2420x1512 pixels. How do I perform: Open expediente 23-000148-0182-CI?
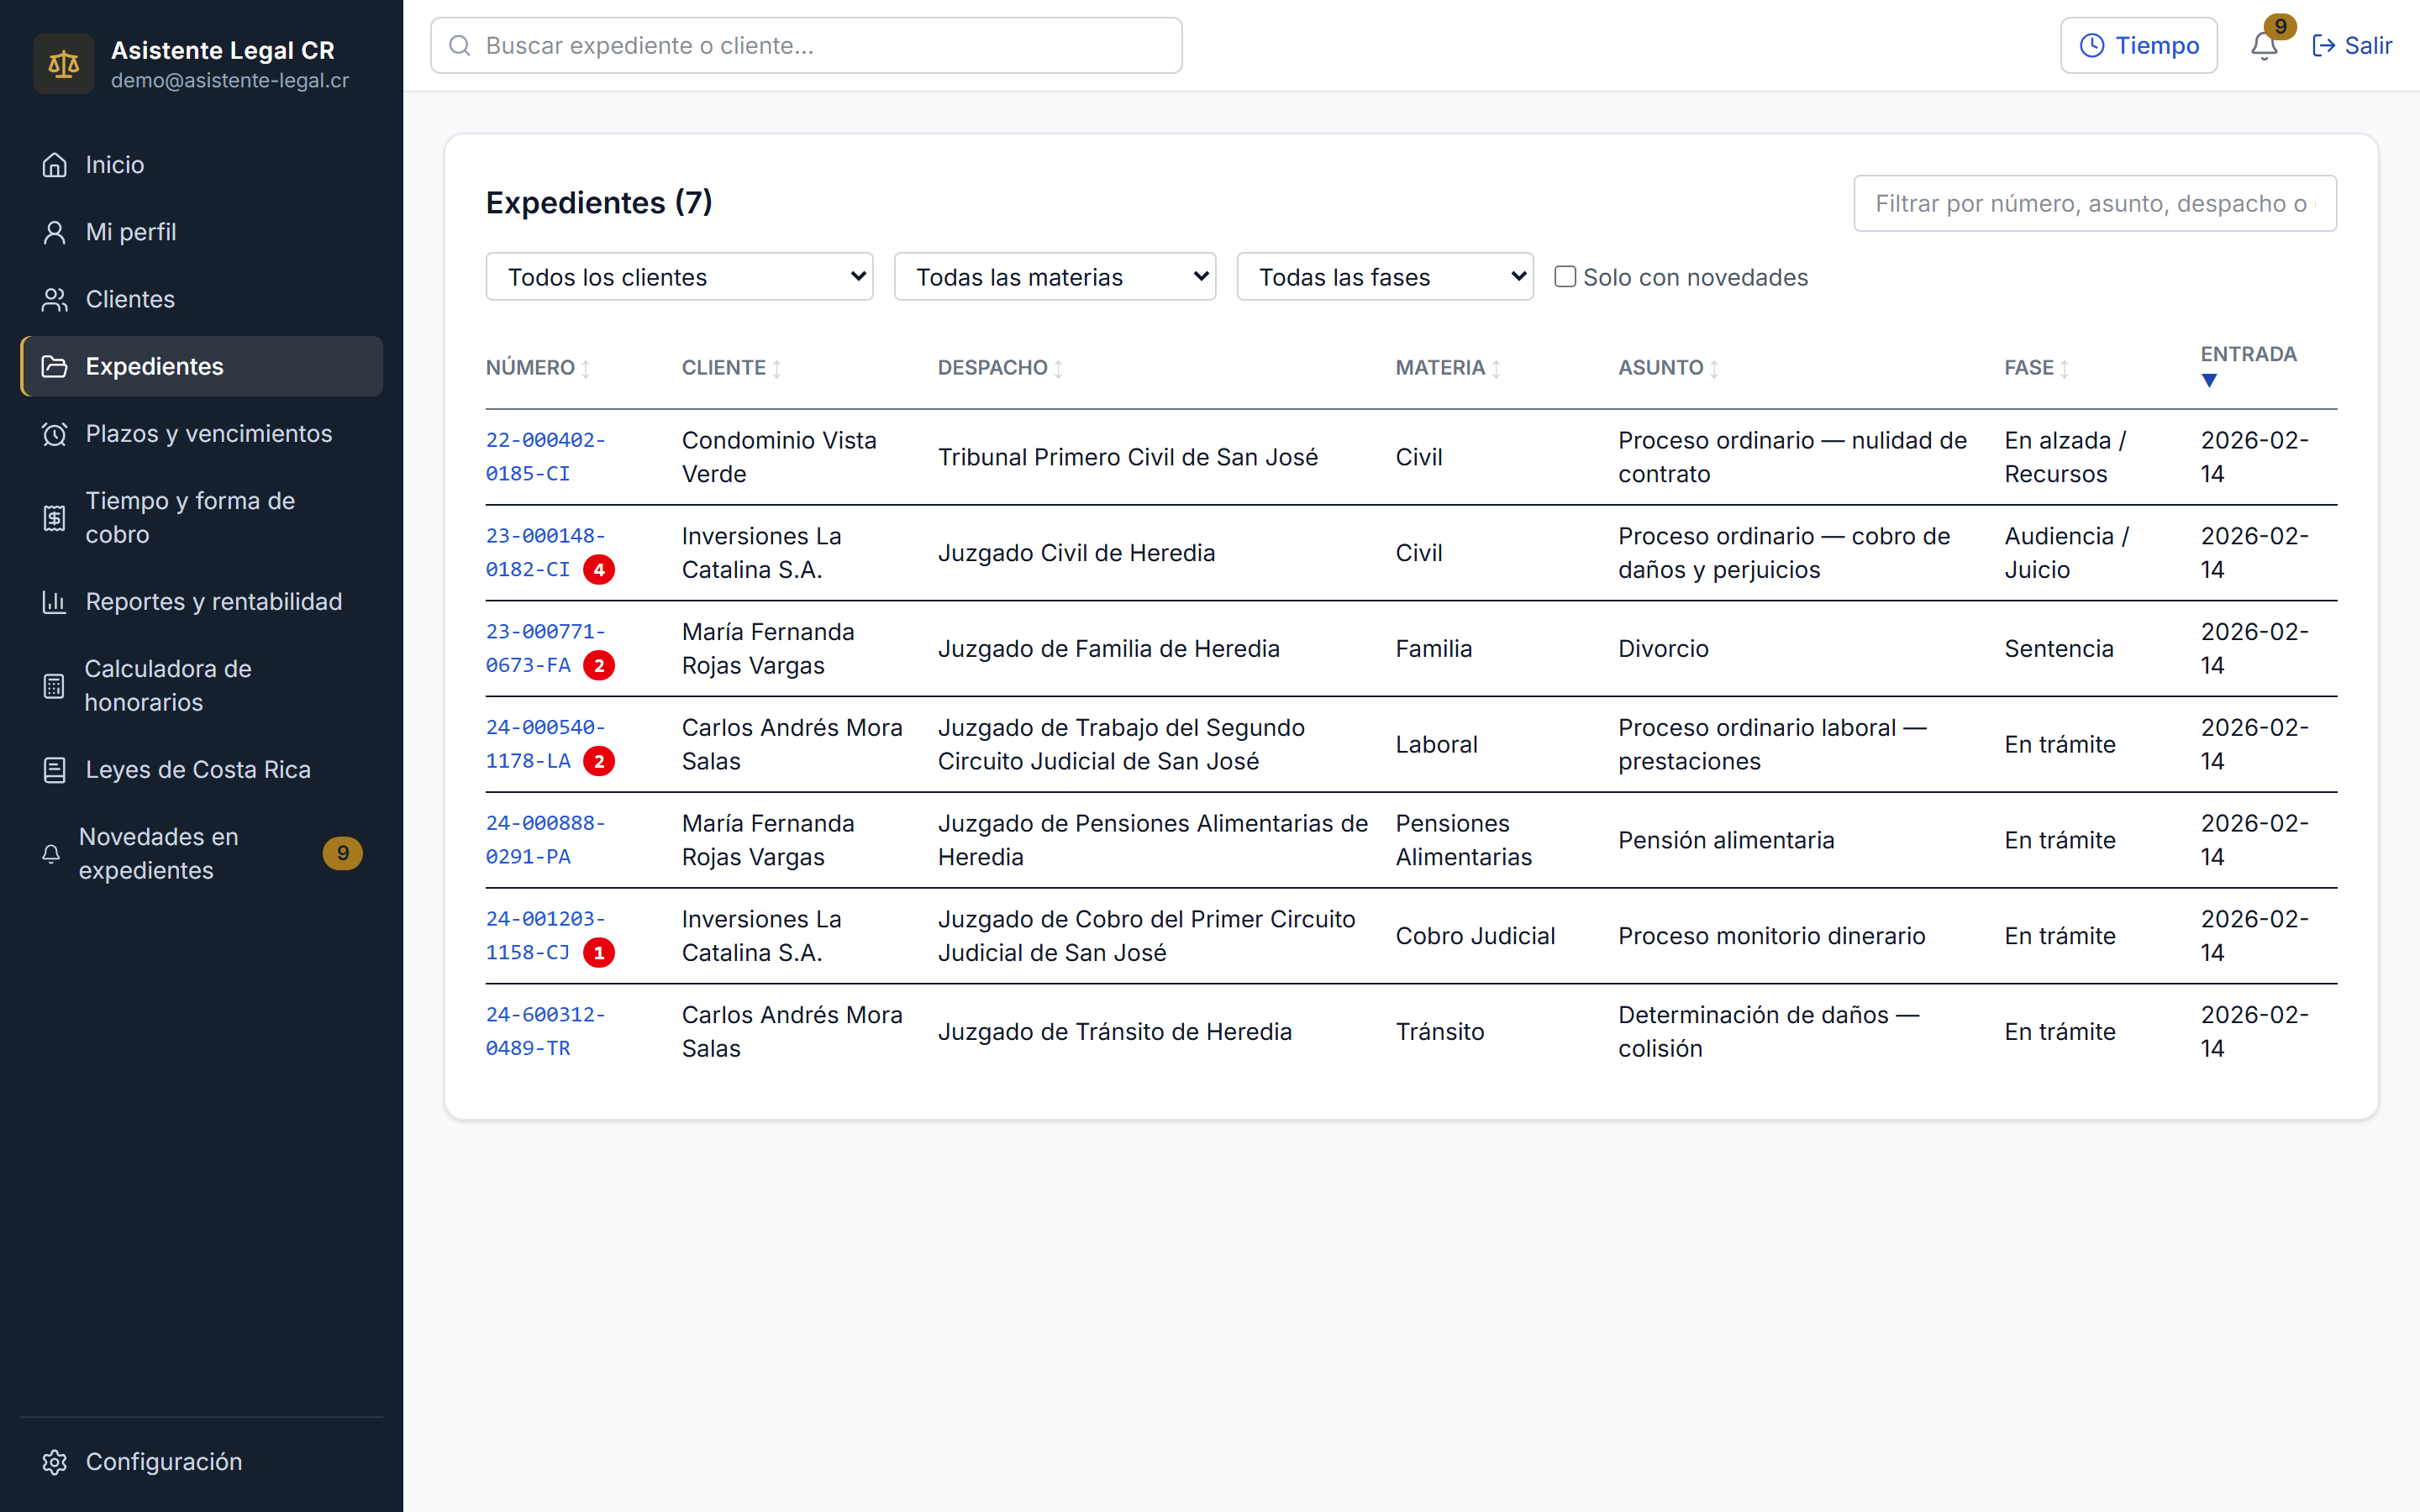coord(546,553)
